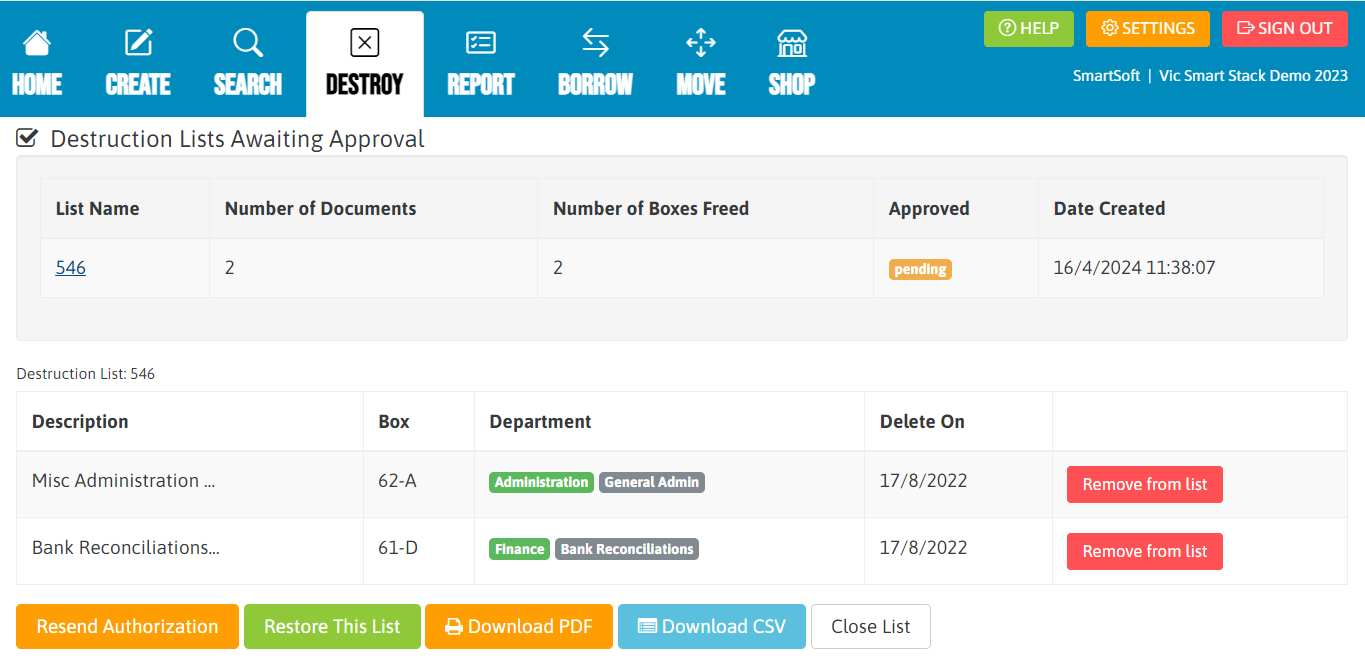The image size is (1365, 660).
Task: Download the list as CSV
Action: coord(712,626)
